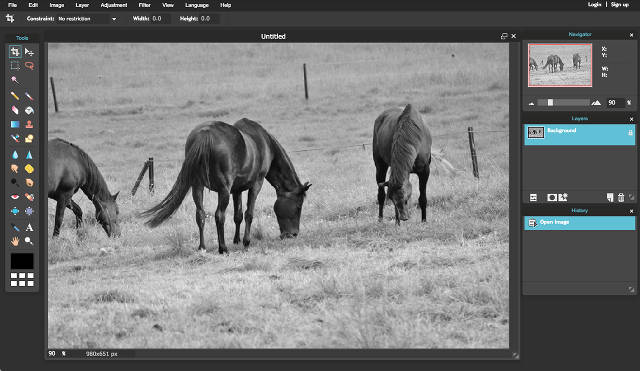Image resolution: width=640 pixels, height=371 pixels.
Task: Select the Zoom magnifier tool
Action: (29, 241)
